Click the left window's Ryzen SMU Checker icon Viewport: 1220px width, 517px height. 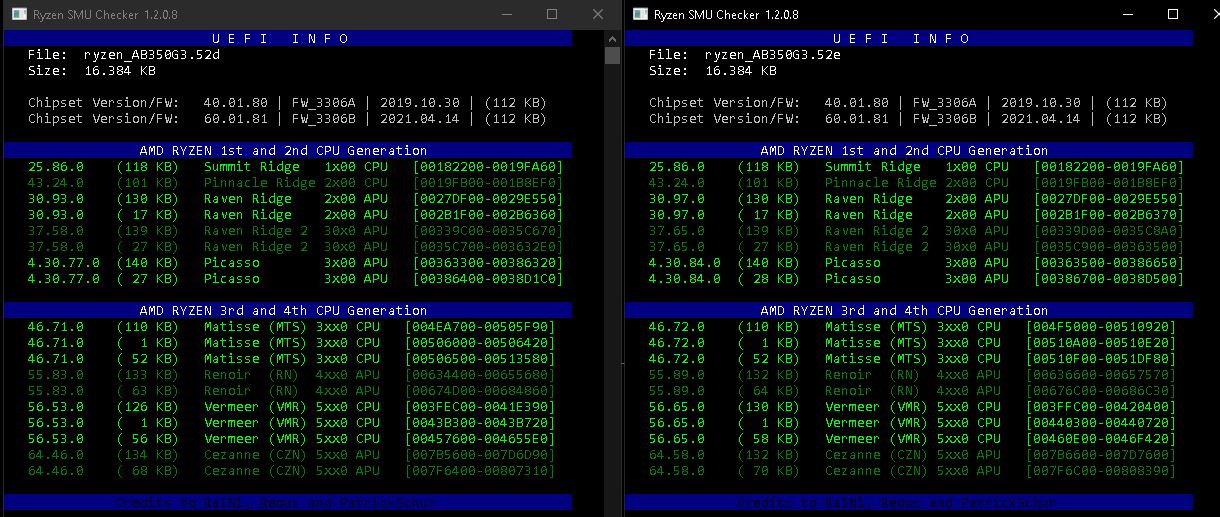(x=19, y=15)
